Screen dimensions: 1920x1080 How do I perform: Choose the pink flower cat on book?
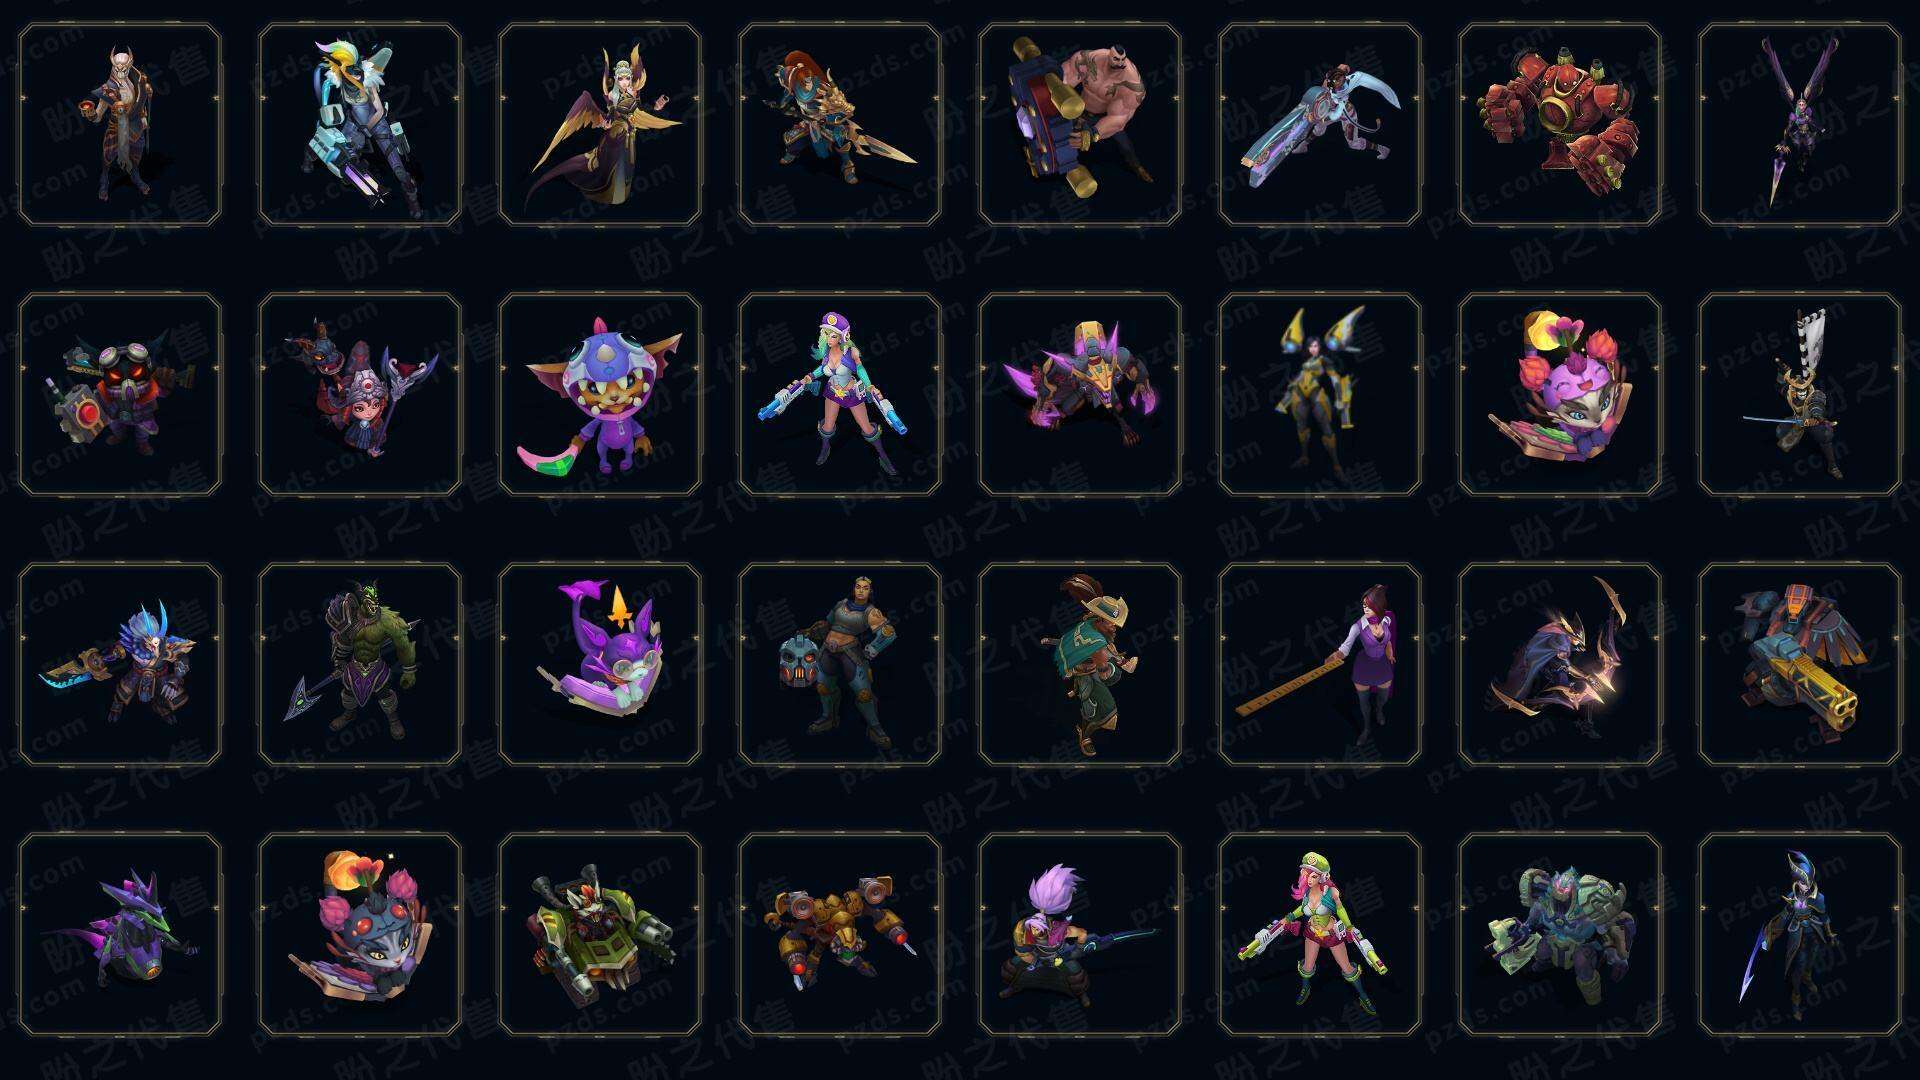(x=1560, y=394)
